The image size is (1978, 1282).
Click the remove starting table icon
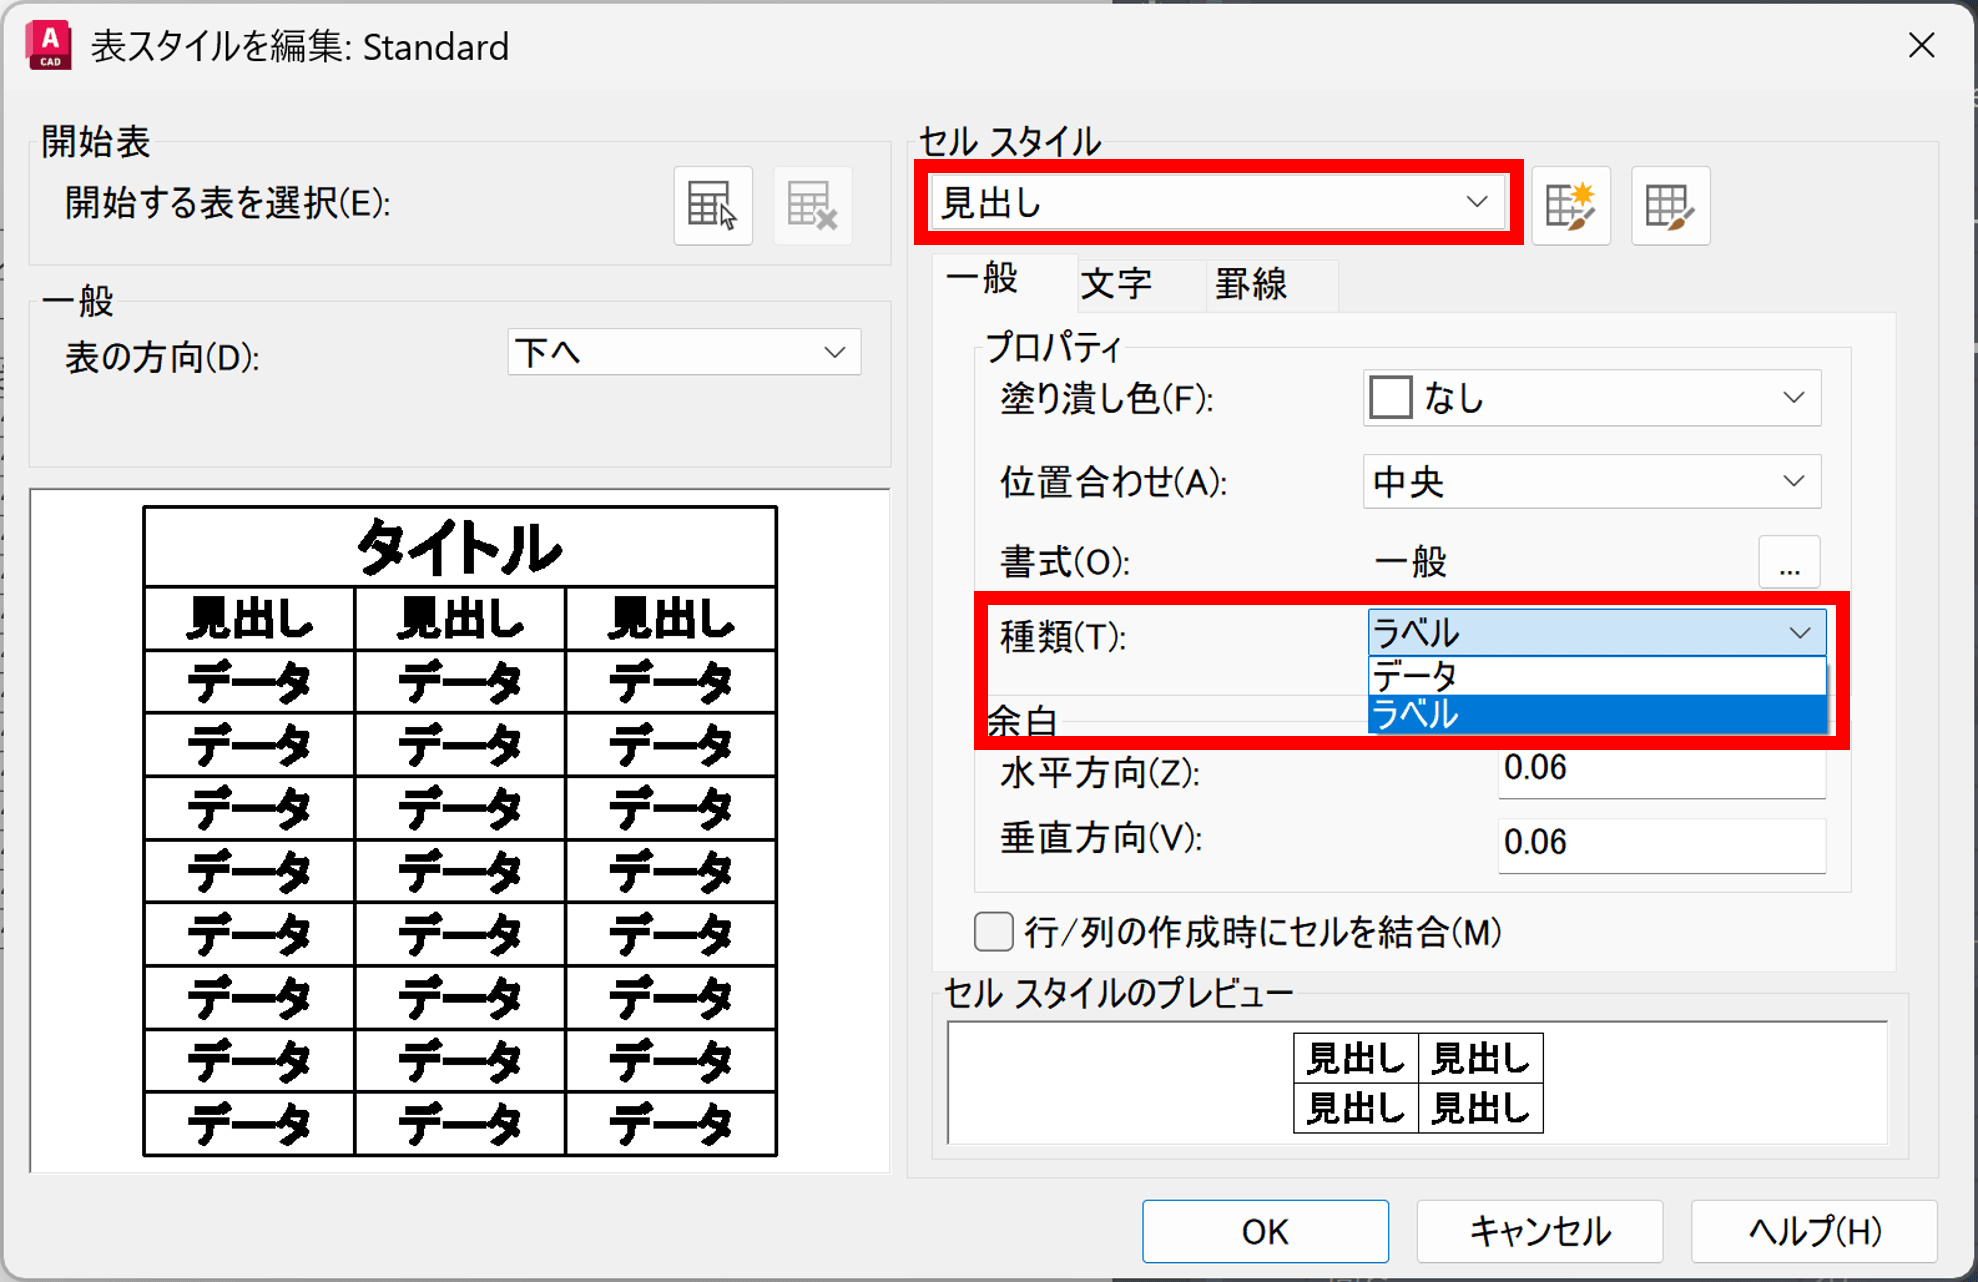click(x=812, y=206)
